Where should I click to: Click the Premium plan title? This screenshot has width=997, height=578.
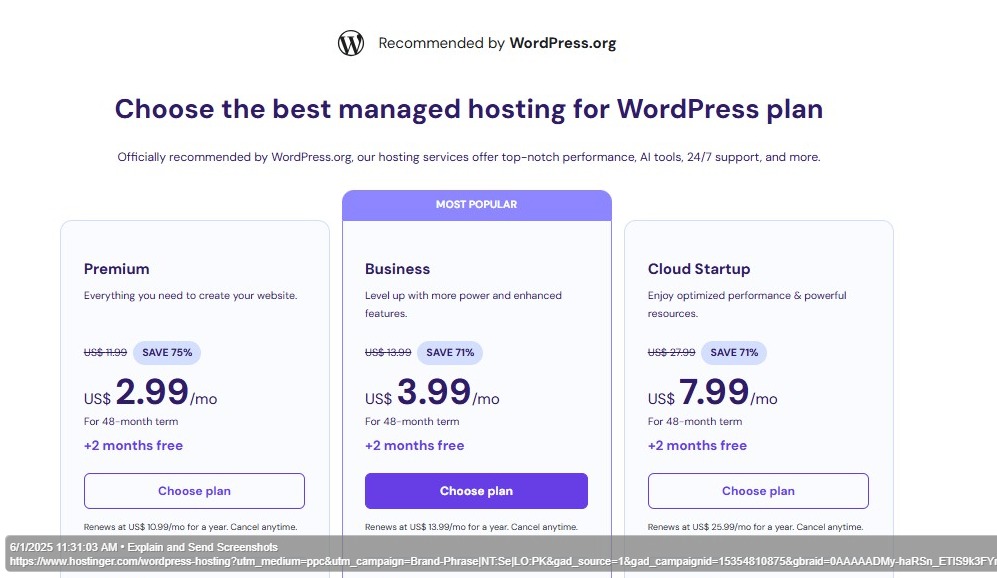(116, 269)
